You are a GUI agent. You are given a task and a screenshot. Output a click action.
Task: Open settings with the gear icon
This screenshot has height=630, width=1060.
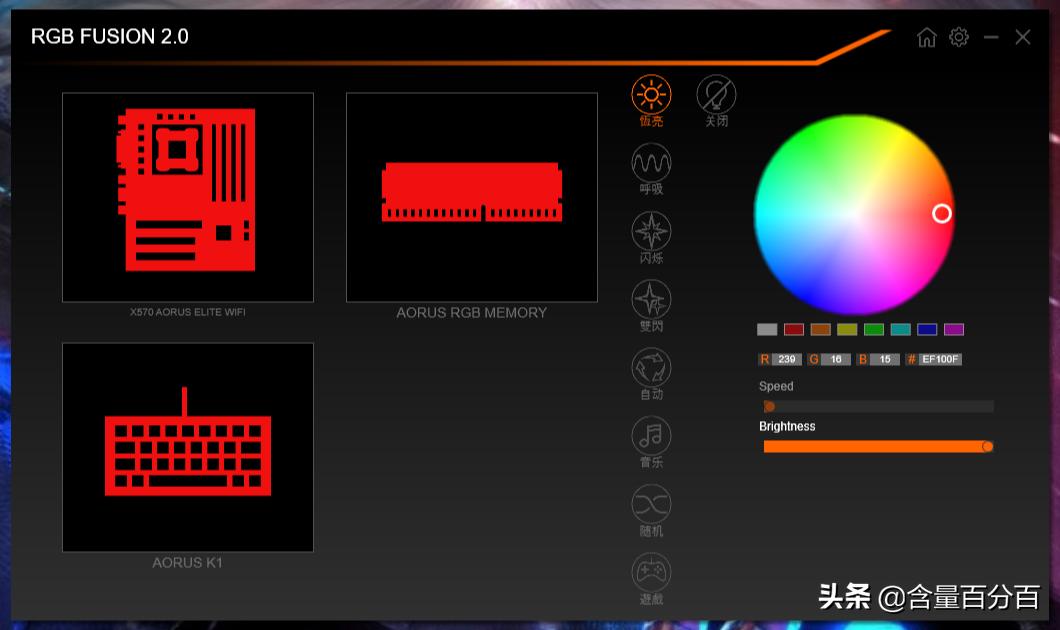[959, 37]
